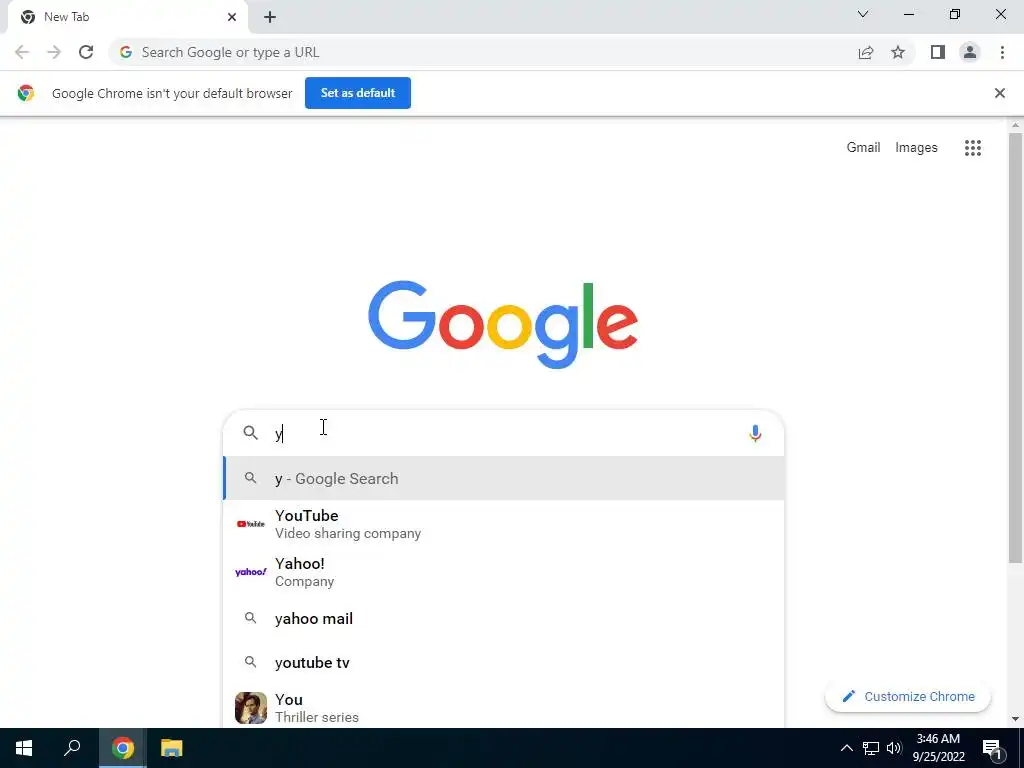Open the tab search chevron
1024x768 pixels.
tap(863, 14)
